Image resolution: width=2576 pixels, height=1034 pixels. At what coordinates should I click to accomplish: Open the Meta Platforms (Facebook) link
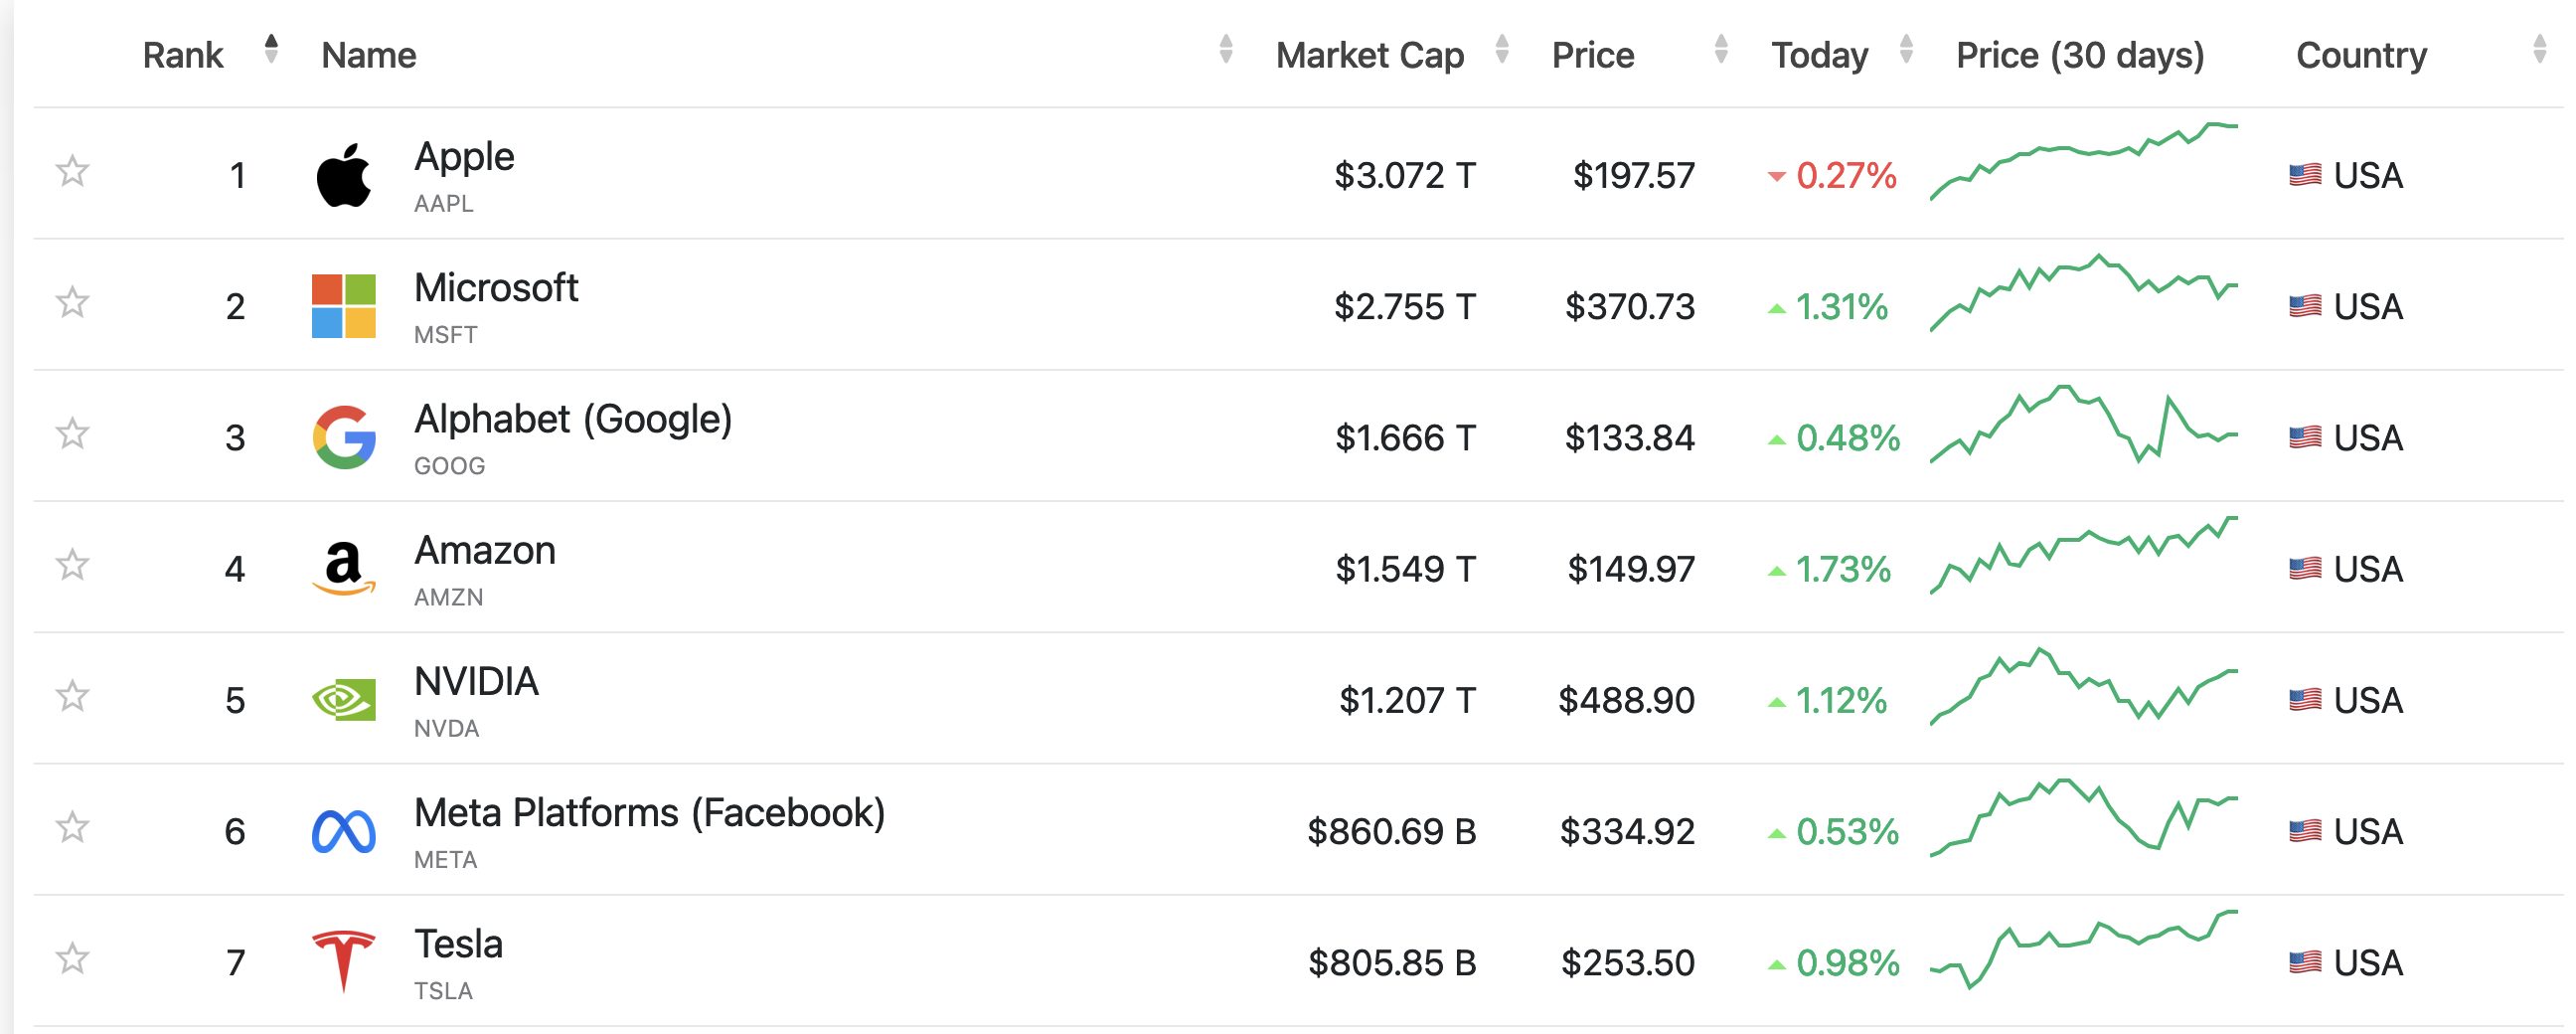pos(650,813)
